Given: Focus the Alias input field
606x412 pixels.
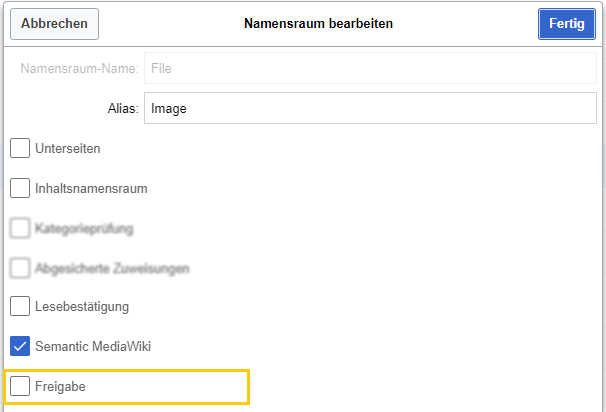Looking at the screenshot, I should [370, 108].
